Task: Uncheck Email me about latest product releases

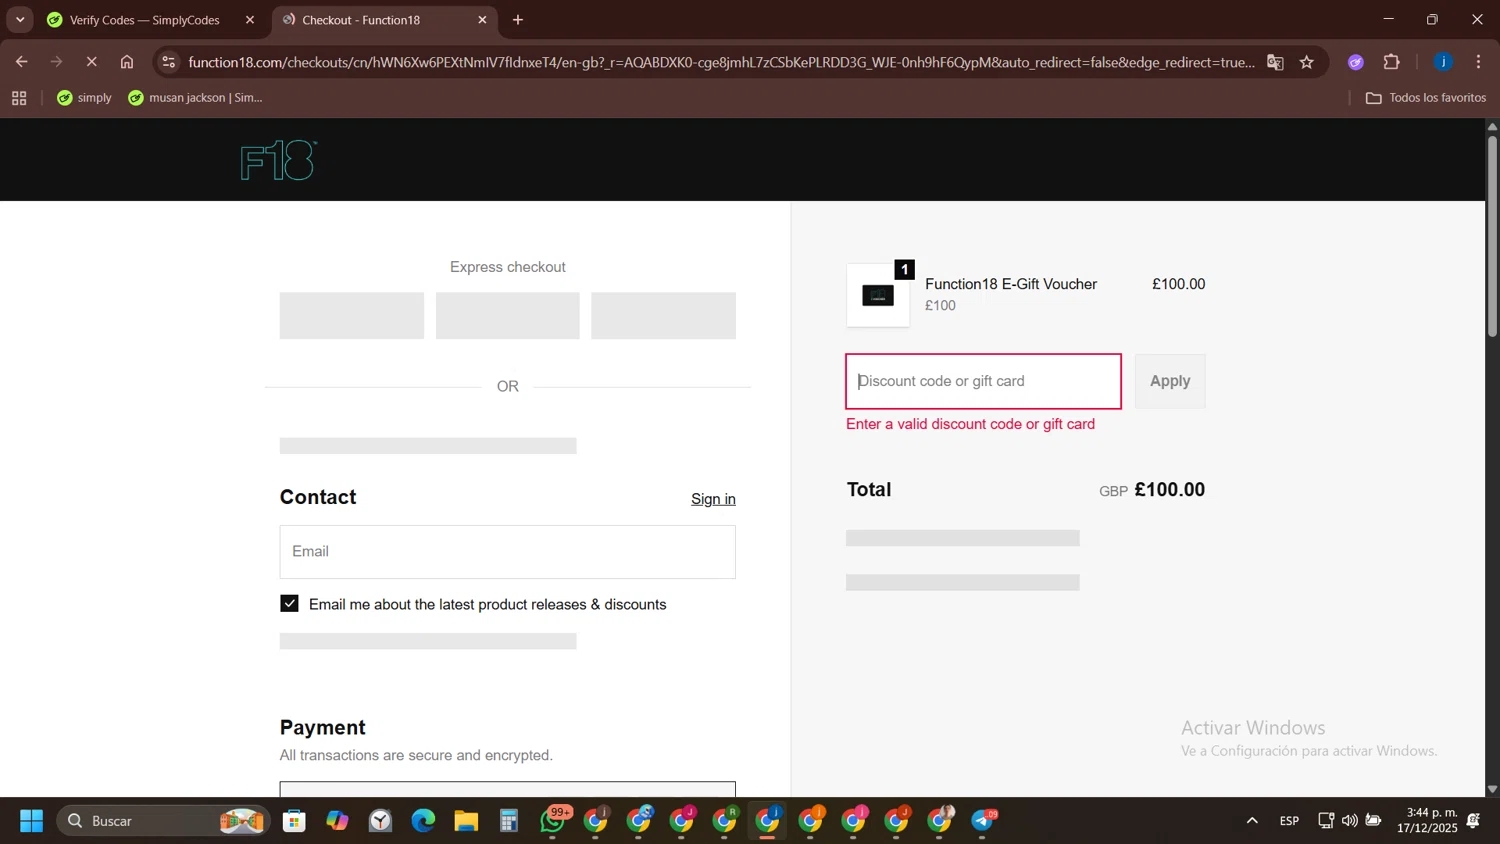Action: [290, 604]
